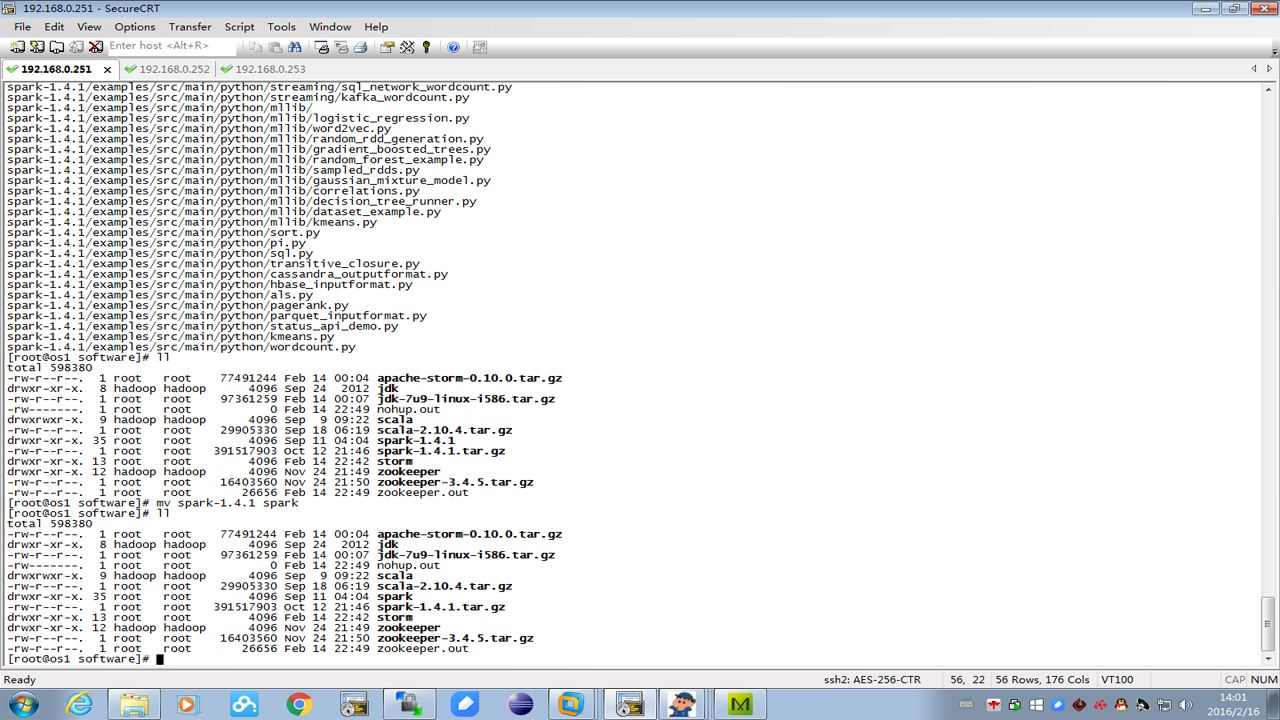Viewport: 1280px width, 720px height.
Task: Click 'apache-storm-0.10.0.tar.gz' in the first listing
Action: 469,378
